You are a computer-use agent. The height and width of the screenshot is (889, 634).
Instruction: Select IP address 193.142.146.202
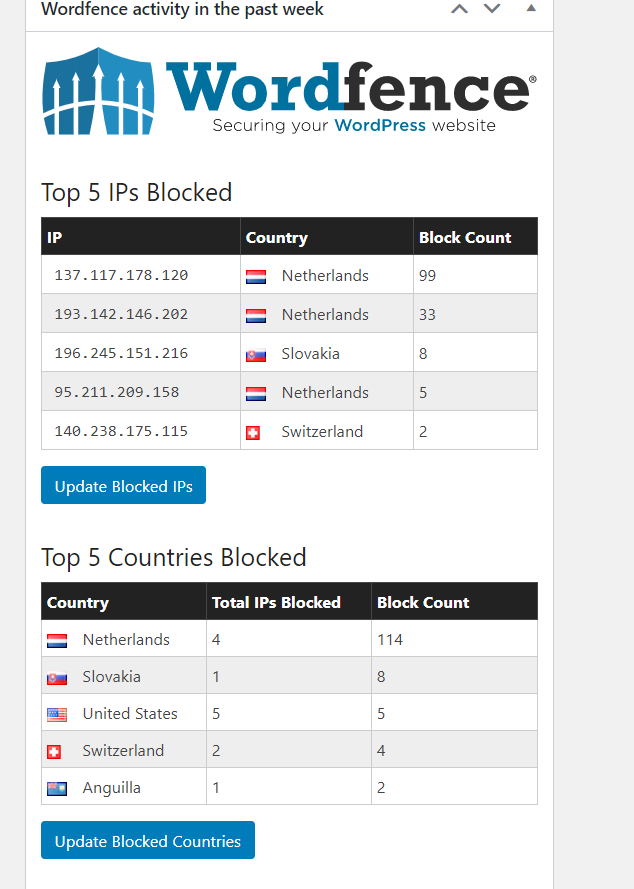(x=121, y=314)
